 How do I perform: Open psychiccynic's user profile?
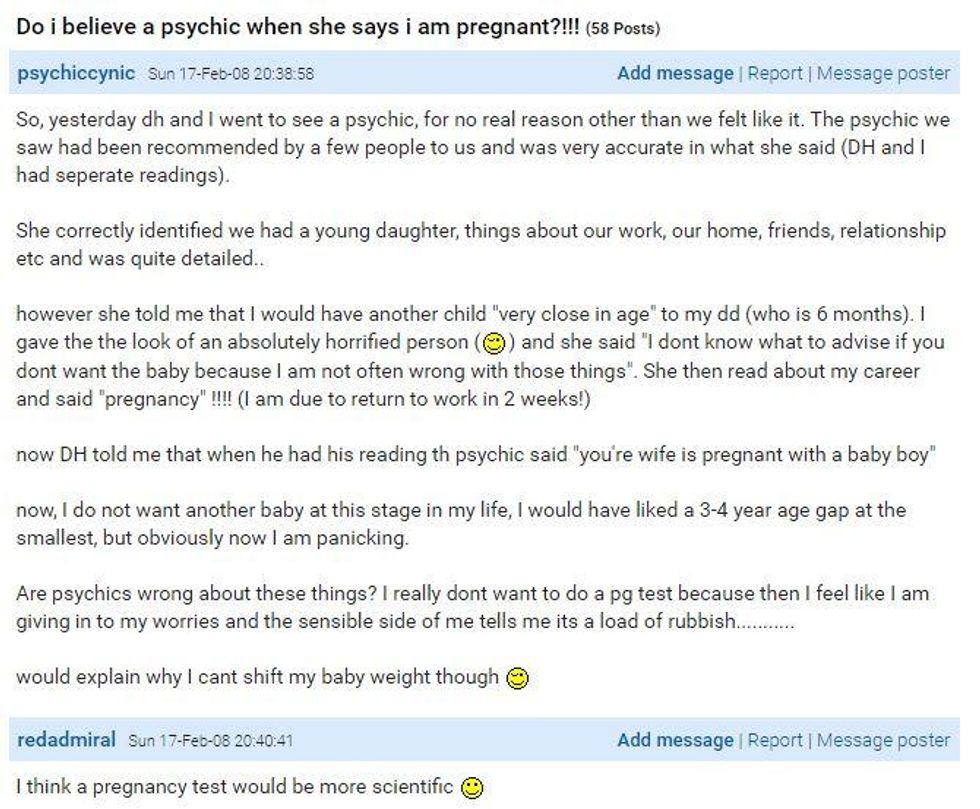[76, 73]
